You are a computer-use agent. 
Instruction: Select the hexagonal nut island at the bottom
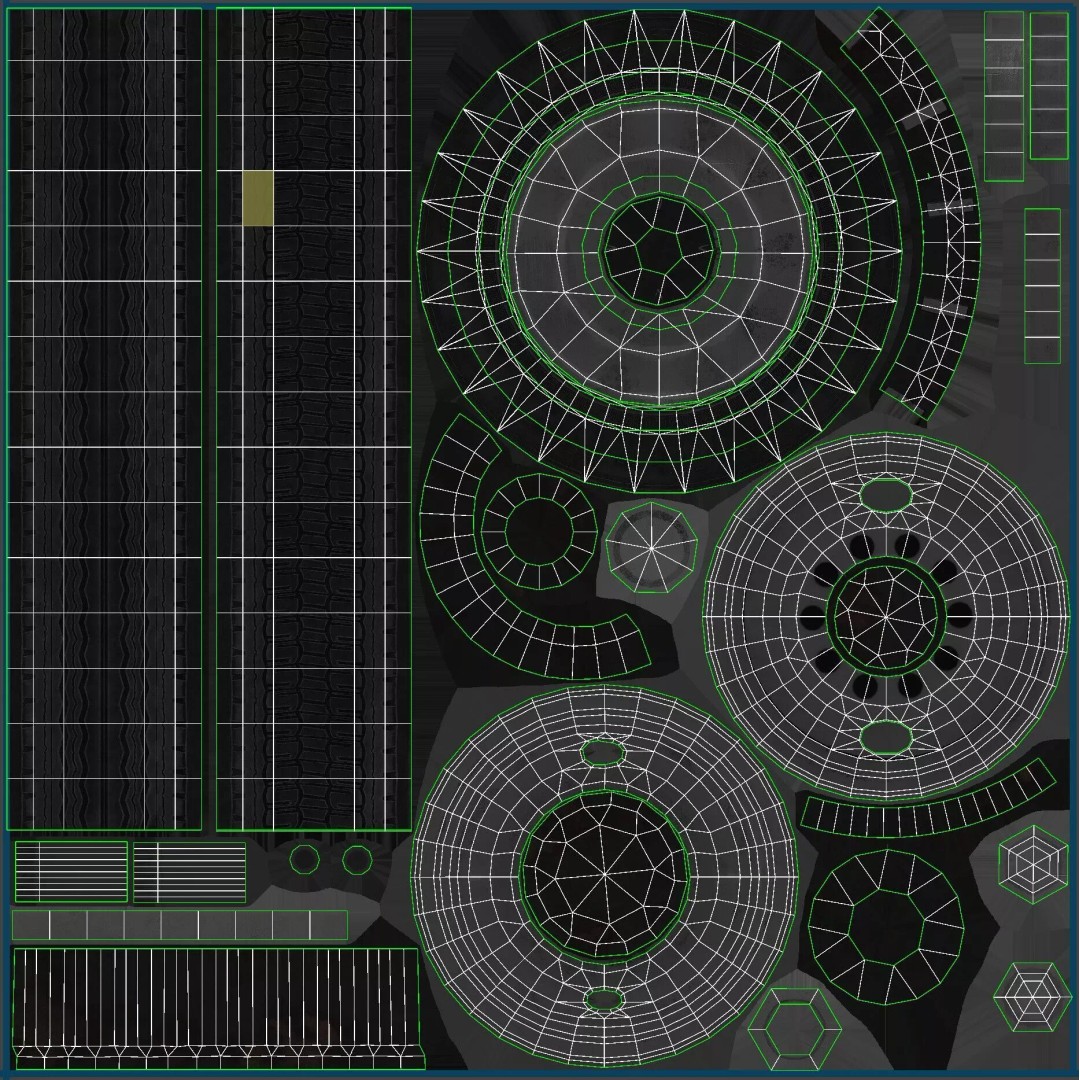tap(794, 1030)
